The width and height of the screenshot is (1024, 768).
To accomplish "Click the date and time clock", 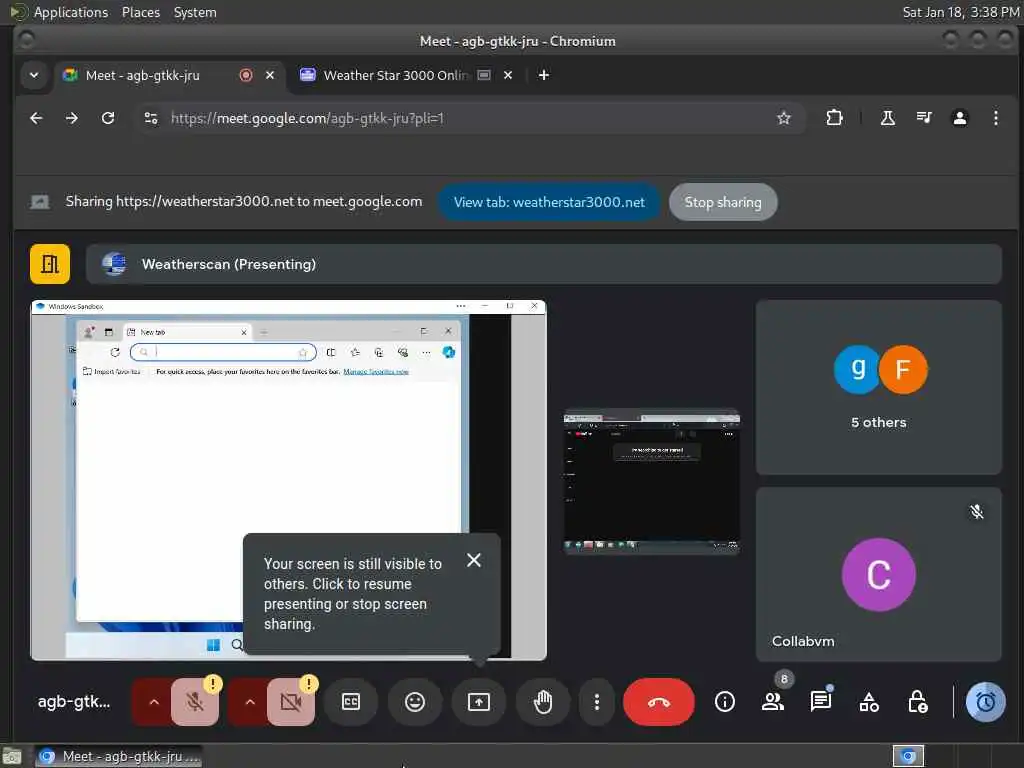I will (x=961, y=12).
